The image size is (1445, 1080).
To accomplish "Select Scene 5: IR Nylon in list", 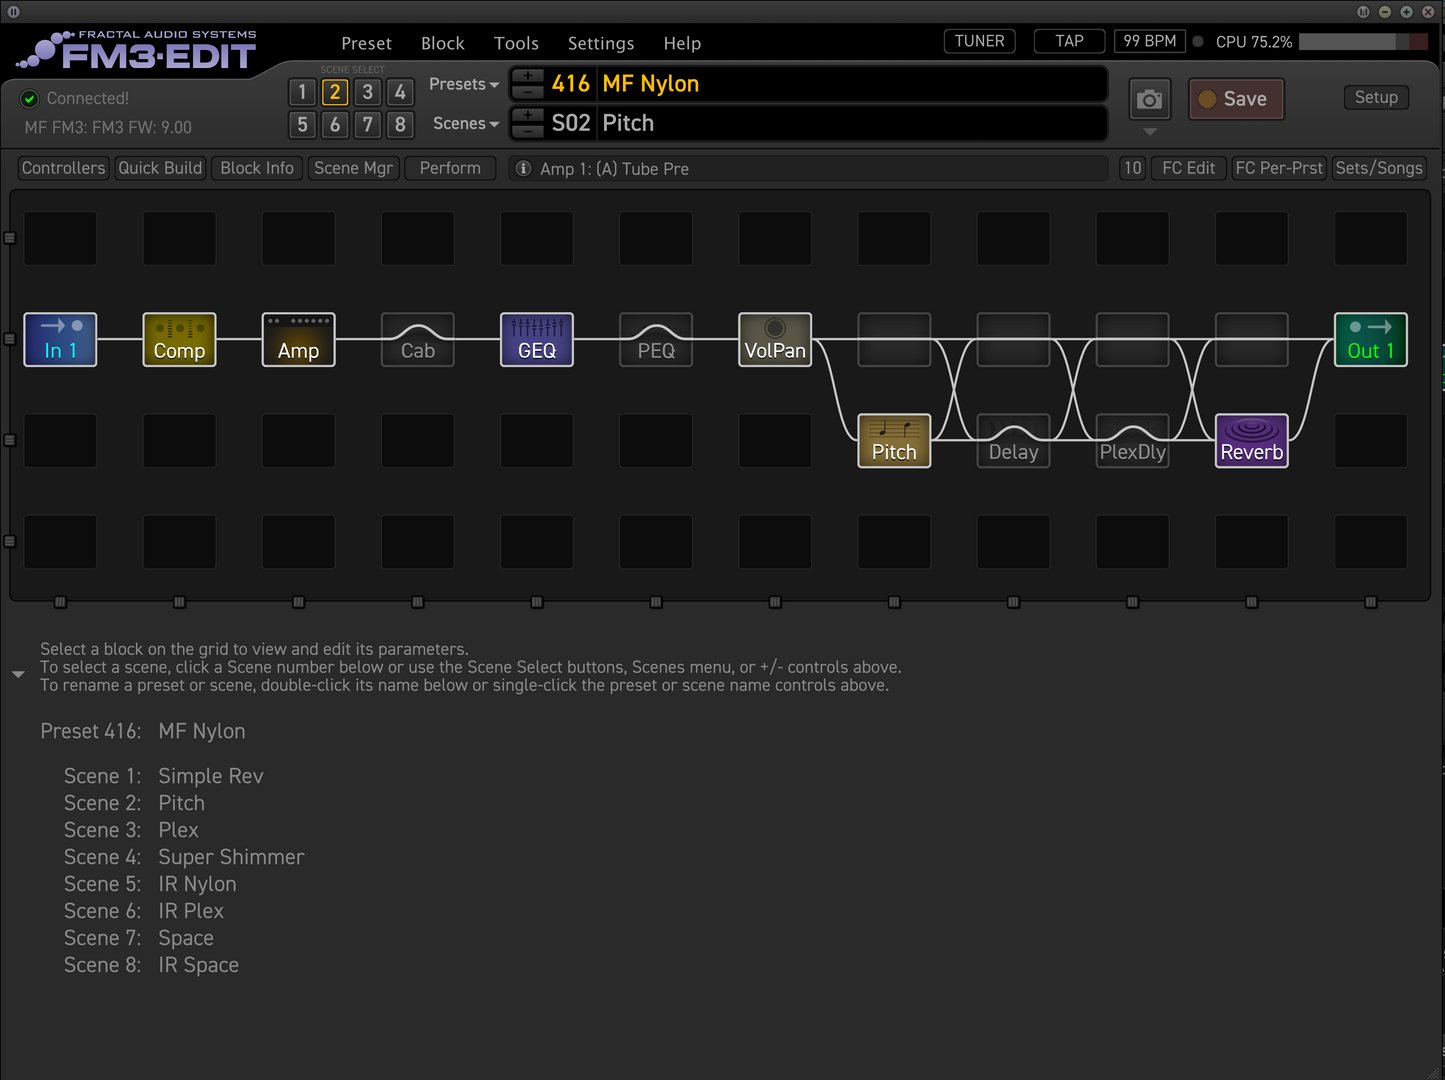I will click(x=150, y=884).
